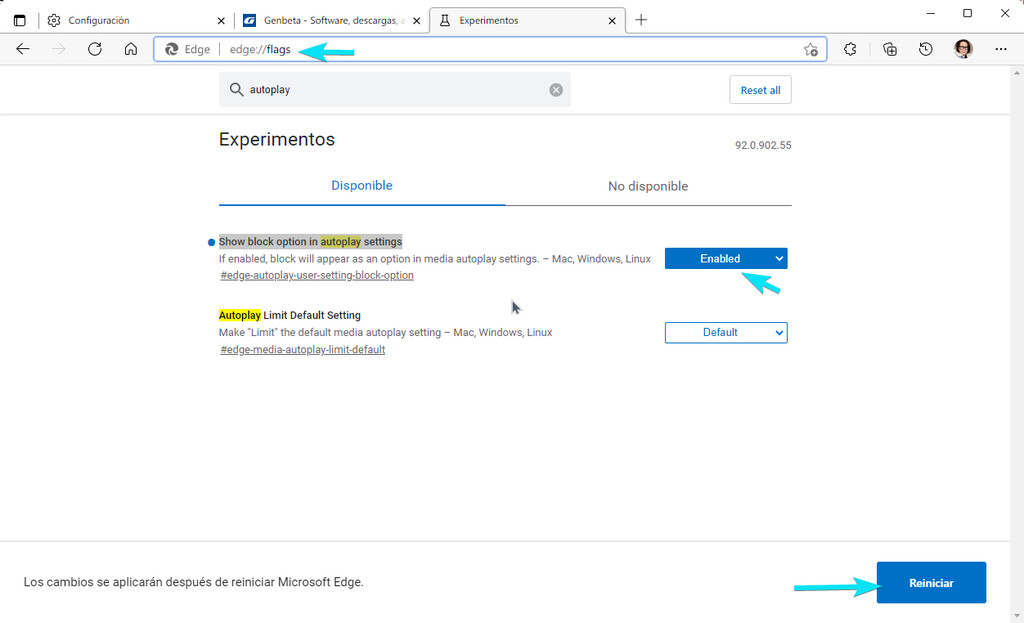Image resolution: width=1024 pixels, height=623 pixels.
Task: Add this page to favorites
Action: tap(810, 48)
